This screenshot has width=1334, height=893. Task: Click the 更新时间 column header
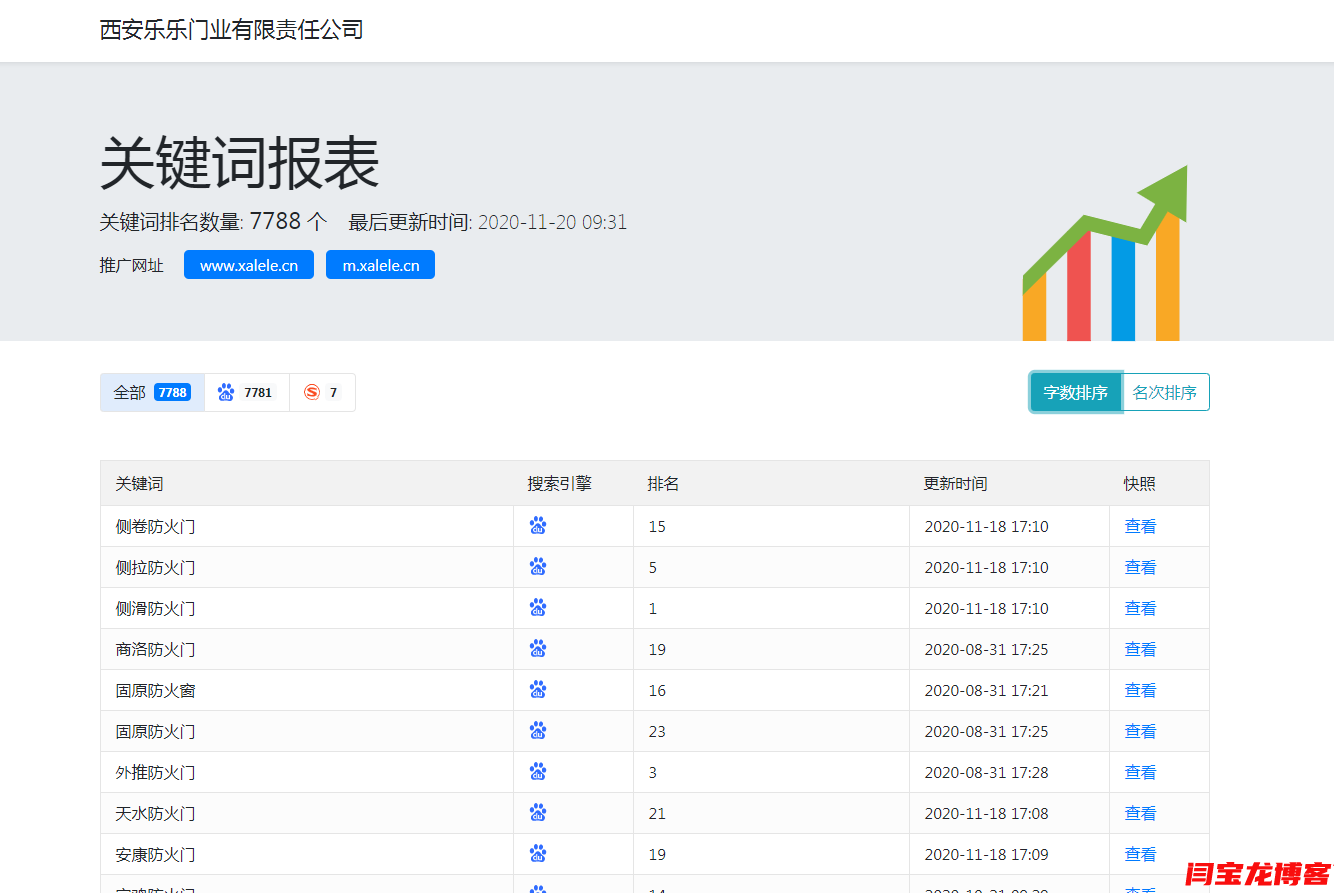pos(955,484)
